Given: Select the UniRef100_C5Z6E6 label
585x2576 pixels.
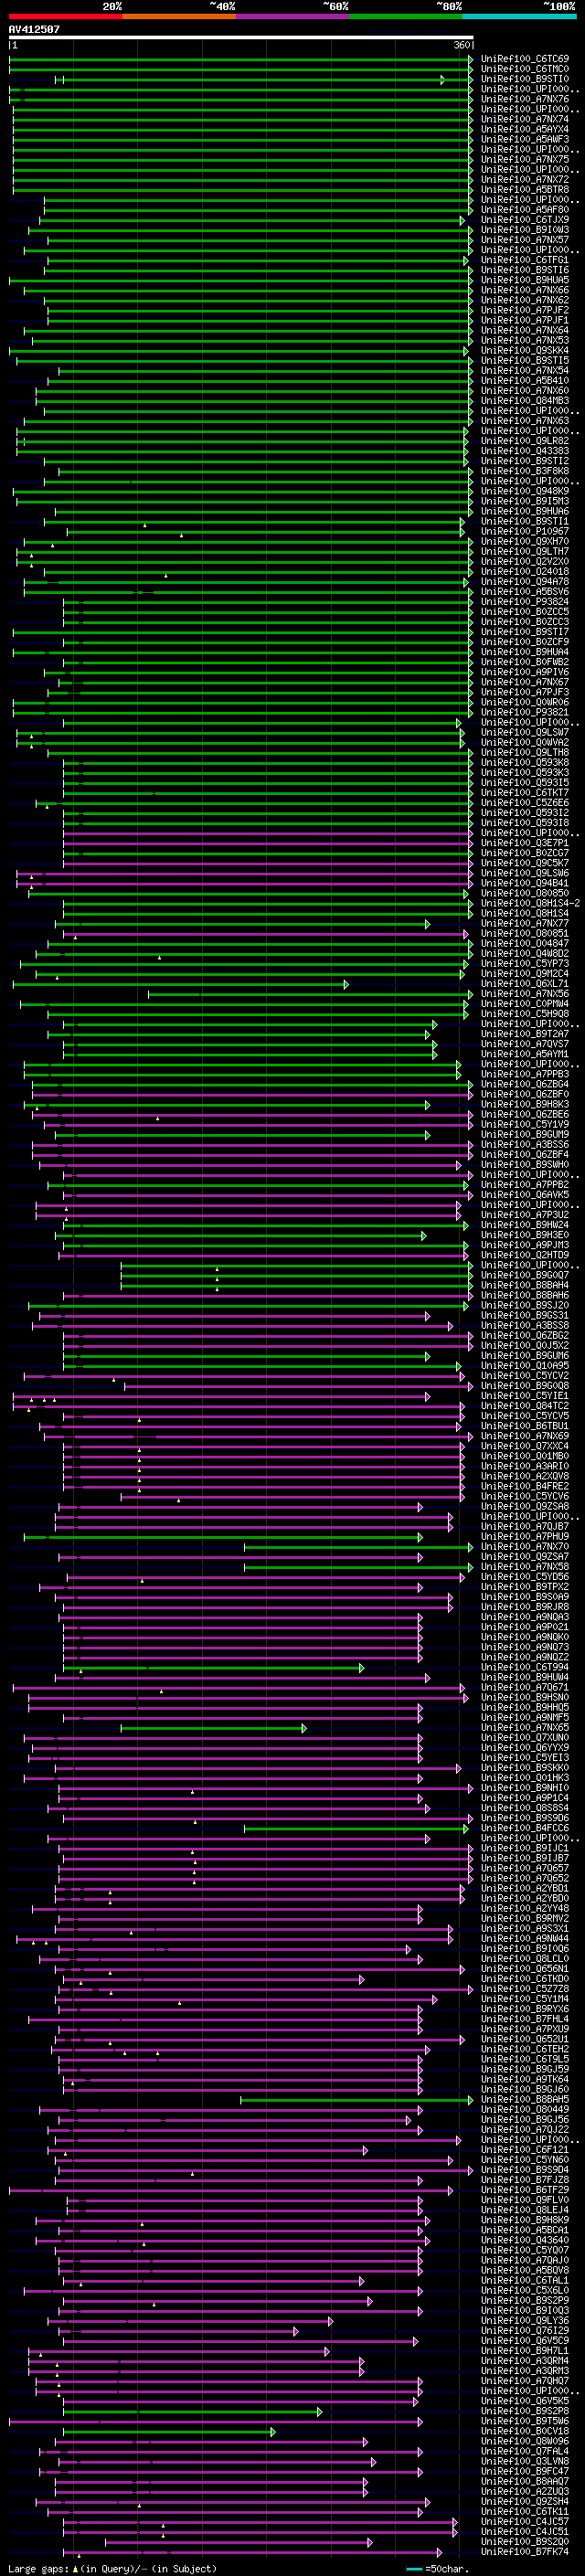Looking at the screenshot, I should tap(525, 802).
